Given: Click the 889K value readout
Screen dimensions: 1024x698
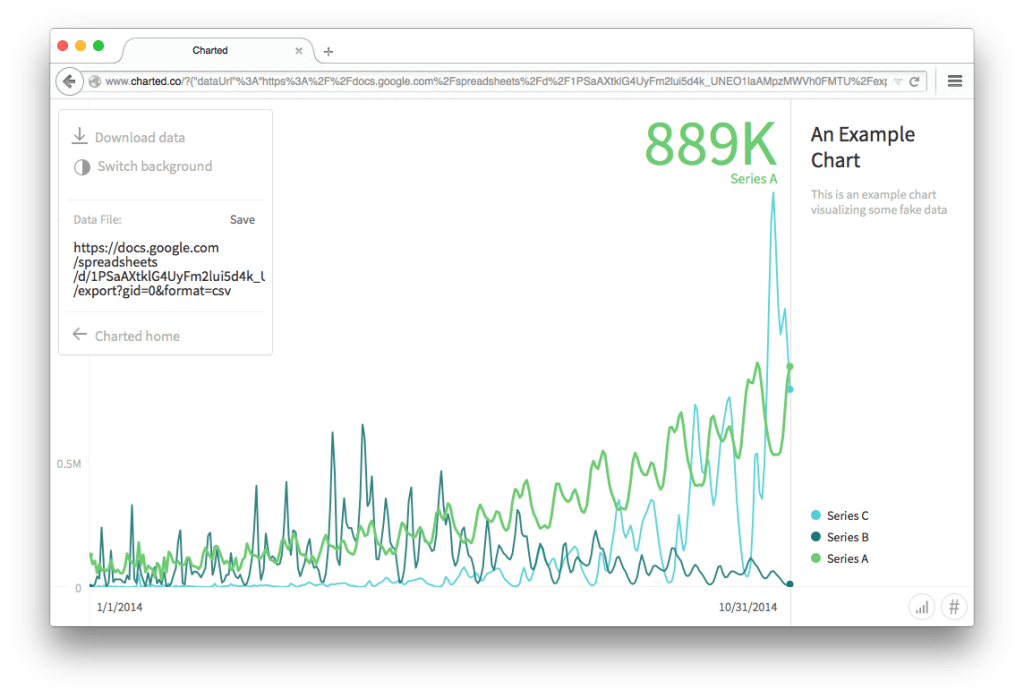Looking at the screenshot, I should pyautogui.click(x=711, y=144).
